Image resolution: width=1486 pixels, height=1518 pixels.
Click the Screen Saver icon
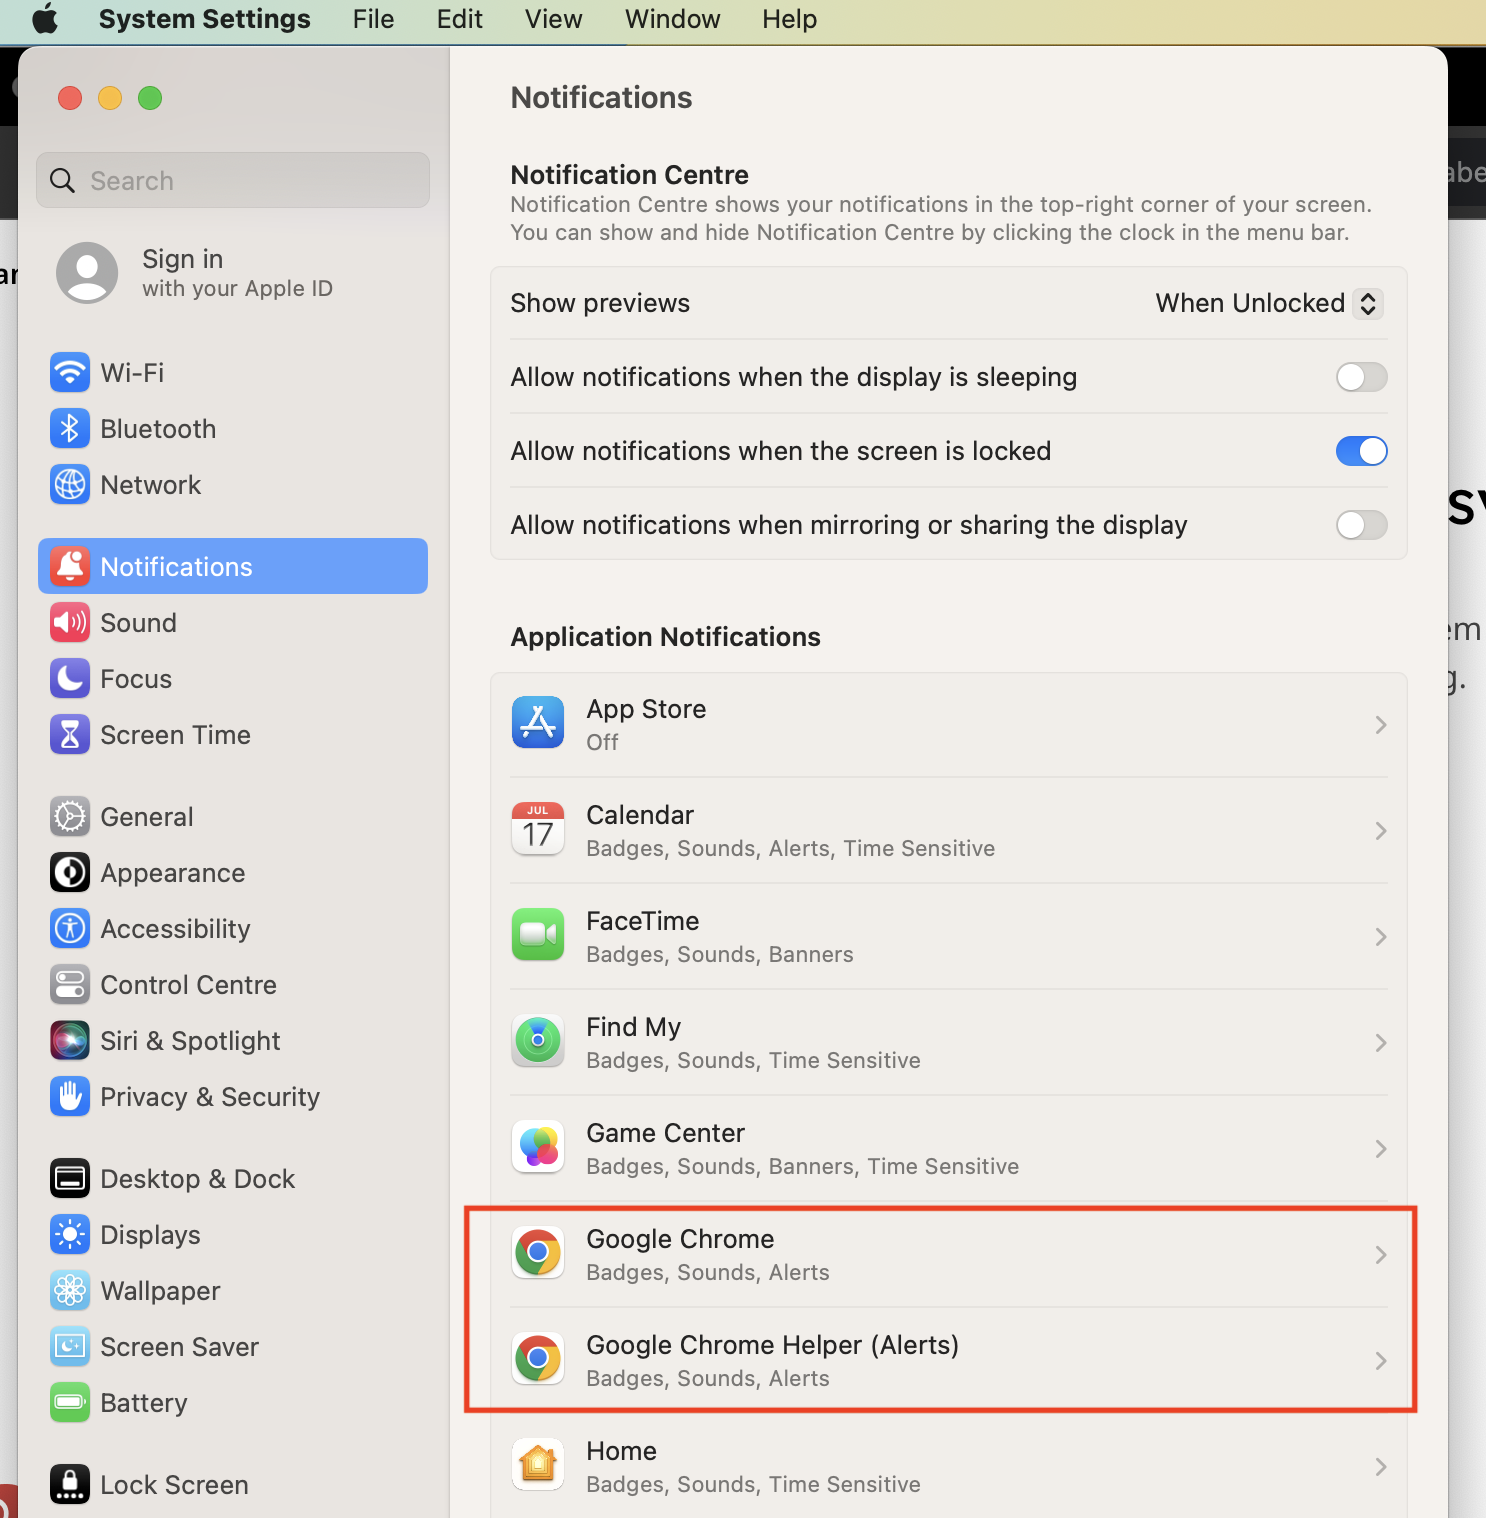click(70, 1347)
